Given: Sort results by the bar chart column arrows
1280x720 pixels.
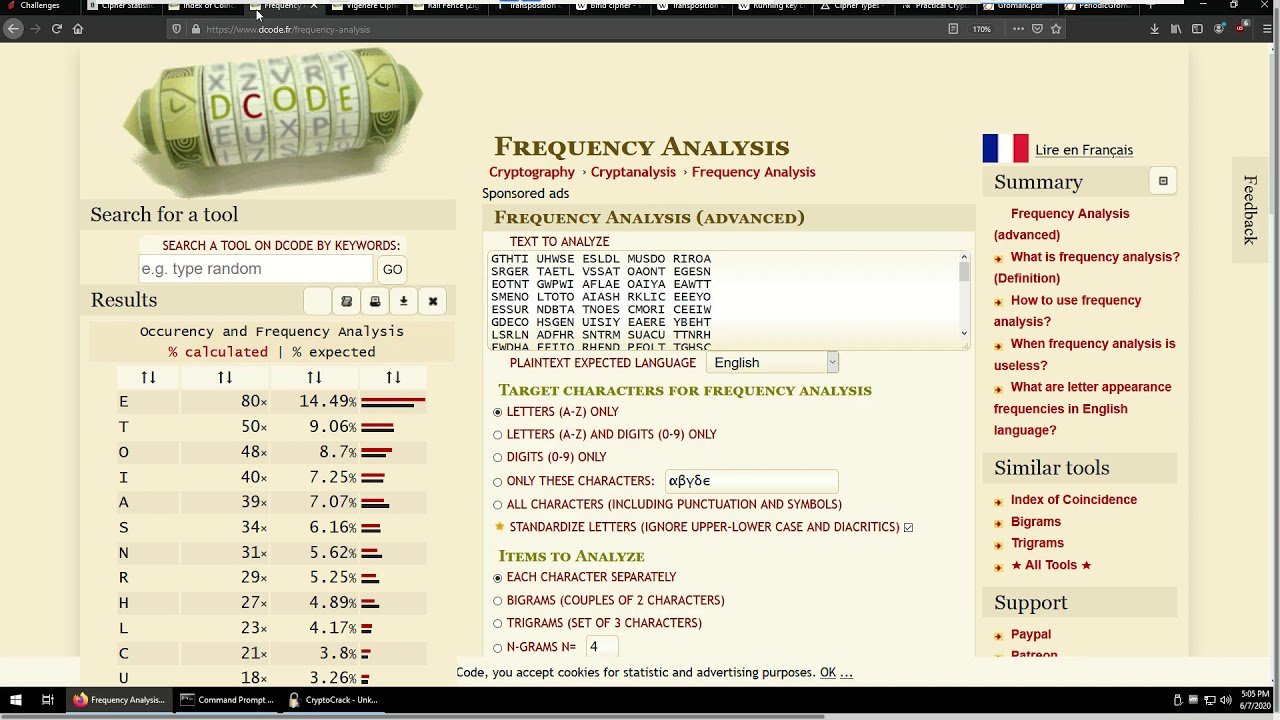Looking at the screenshot, I should 393,377.
